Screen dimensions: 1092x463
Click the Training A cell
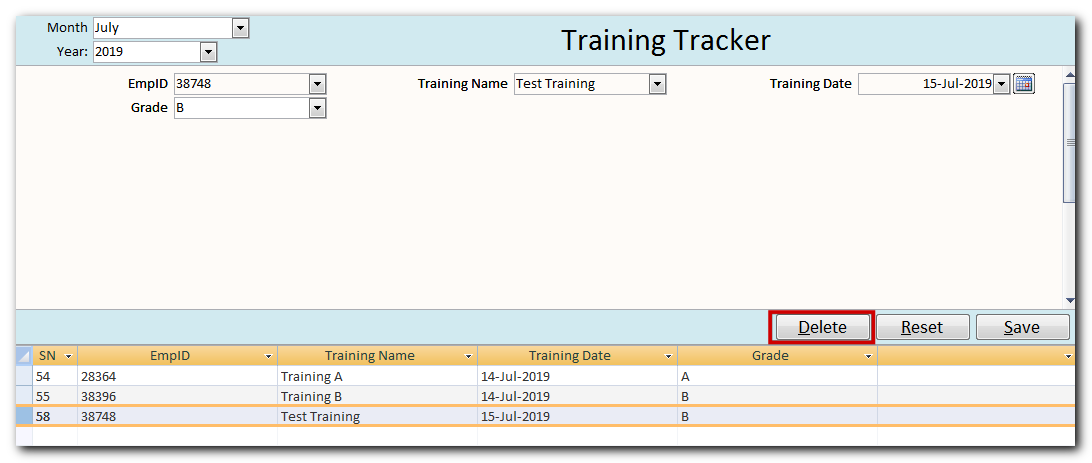click(377, 377)
